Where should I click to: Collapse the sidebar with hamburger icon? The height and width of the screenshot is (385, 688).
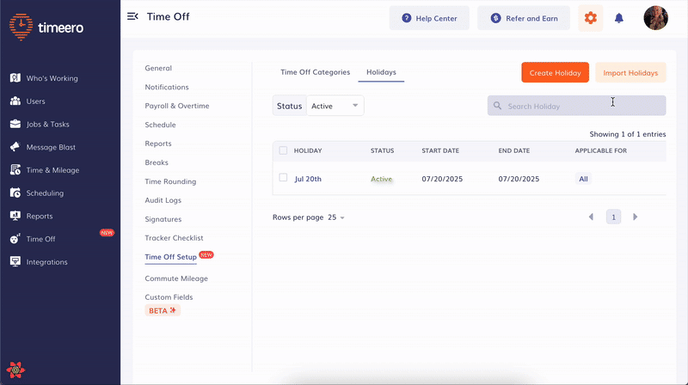pos(133,17)
